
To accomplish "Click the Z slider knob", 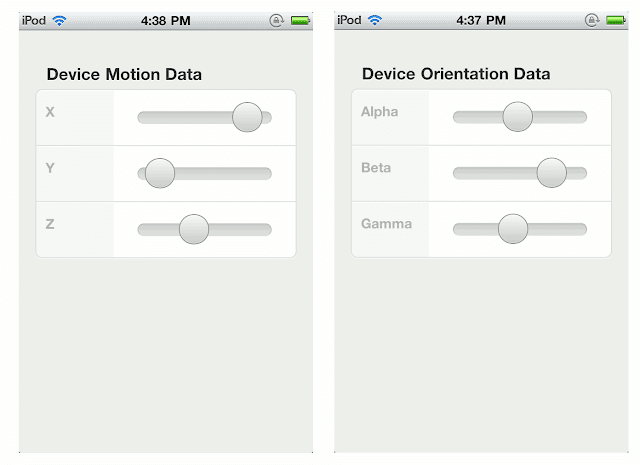I will click(194, 229).
